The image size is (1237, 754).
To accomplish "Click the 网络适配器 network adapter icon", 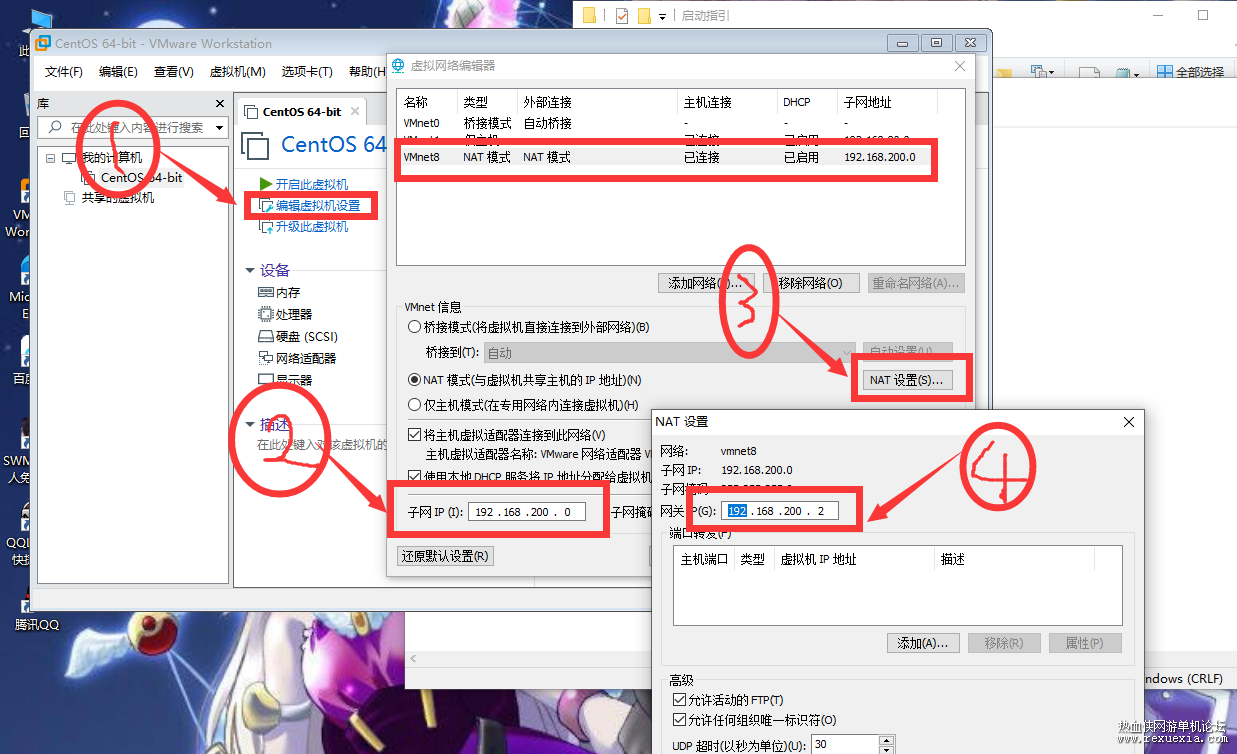I will [266, 358].
